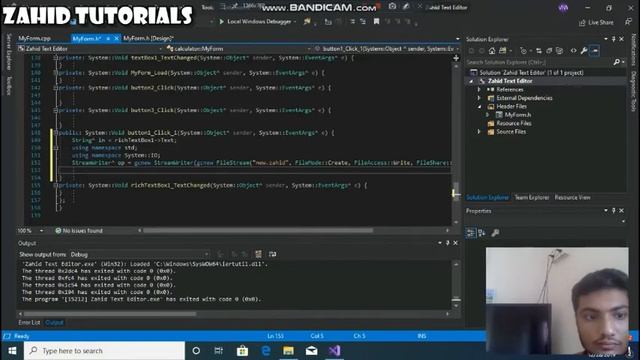This screenshot has height=360, width=640.
Task: Close the Output panel
Action: pyautogui.click(x=456, y=243)
